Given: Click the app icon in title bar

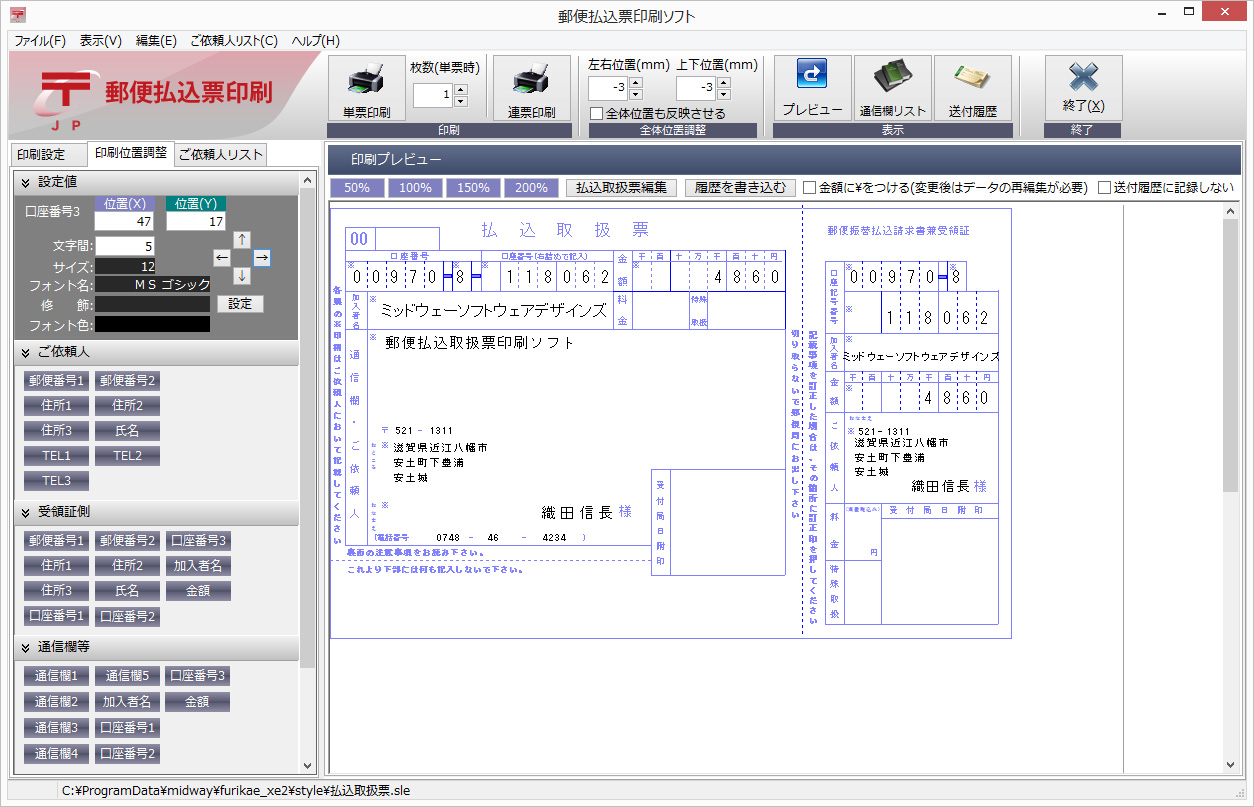Looking at the screenshot, I should click(18, 16).
